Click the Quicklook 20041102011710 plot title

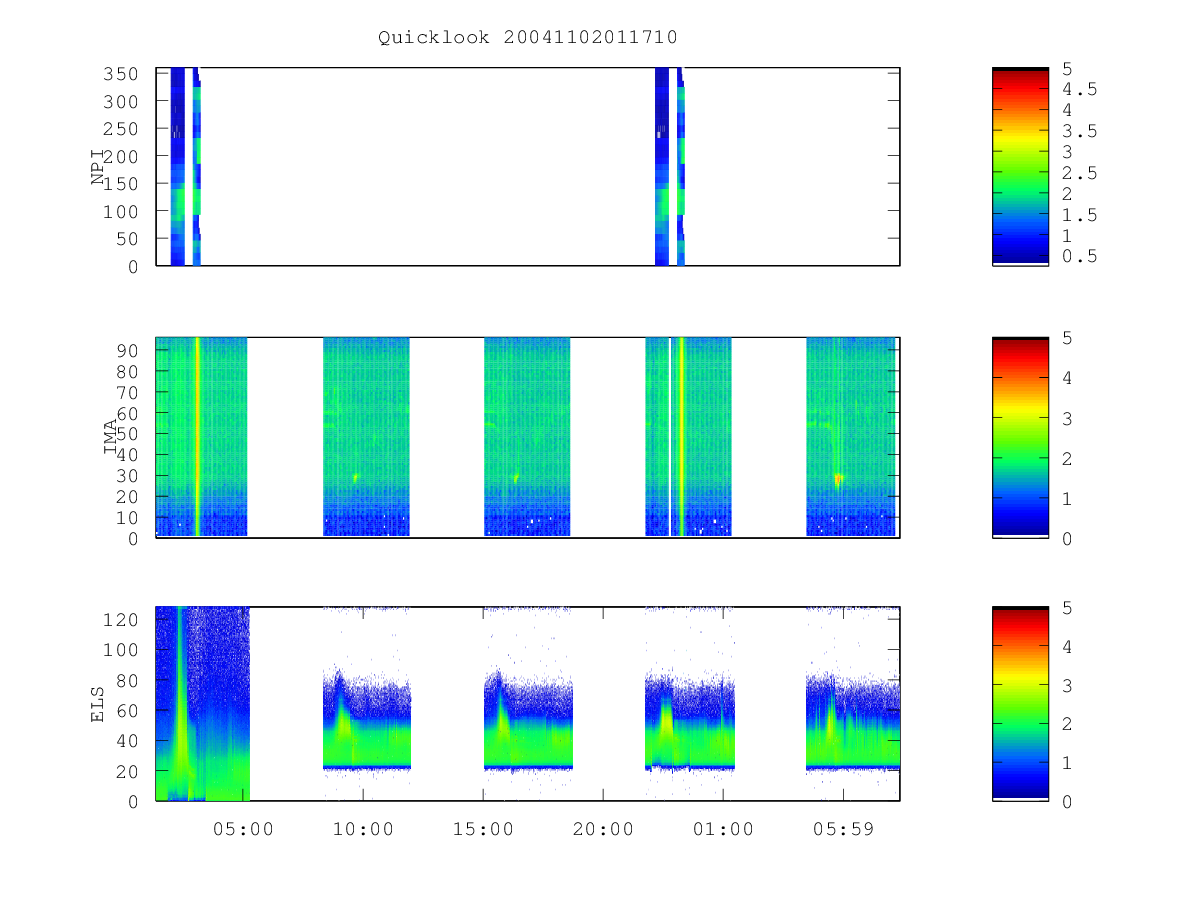[527, 38]
